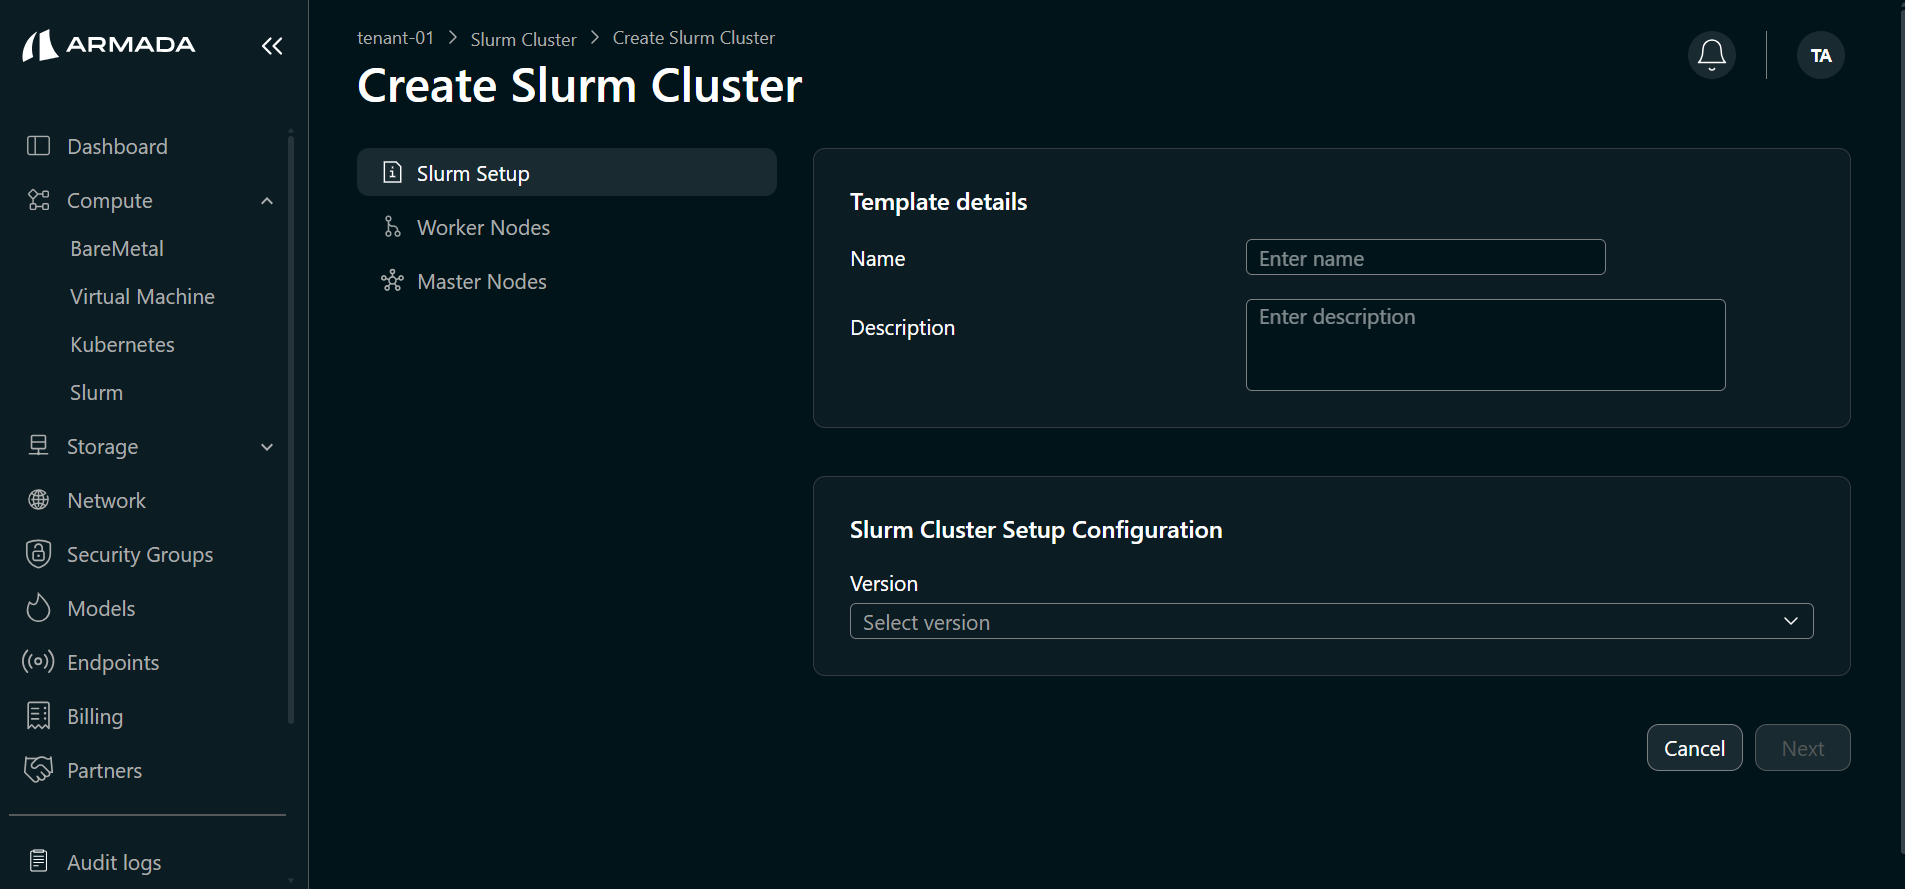Click the Worker Nodes branch icon
Image resolution: width=1905 pixels, height=889 pixels.
(393, 227)
